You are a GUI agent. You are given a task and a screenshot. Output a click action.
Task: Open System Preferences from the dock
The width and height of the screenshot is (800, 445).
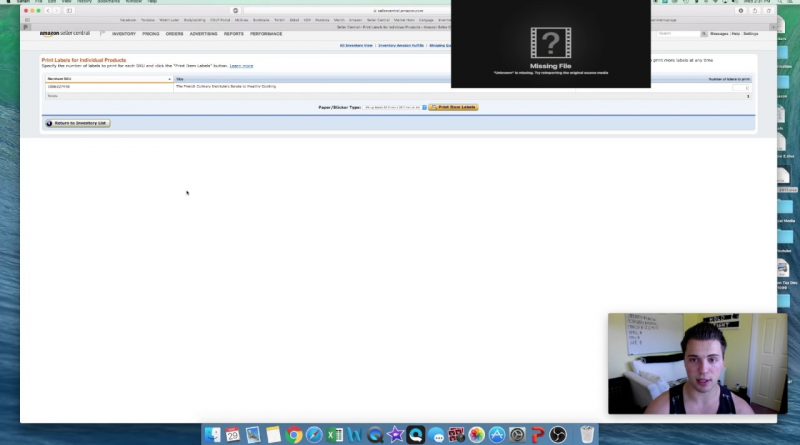pyautogui.click(x=517, y=435)
